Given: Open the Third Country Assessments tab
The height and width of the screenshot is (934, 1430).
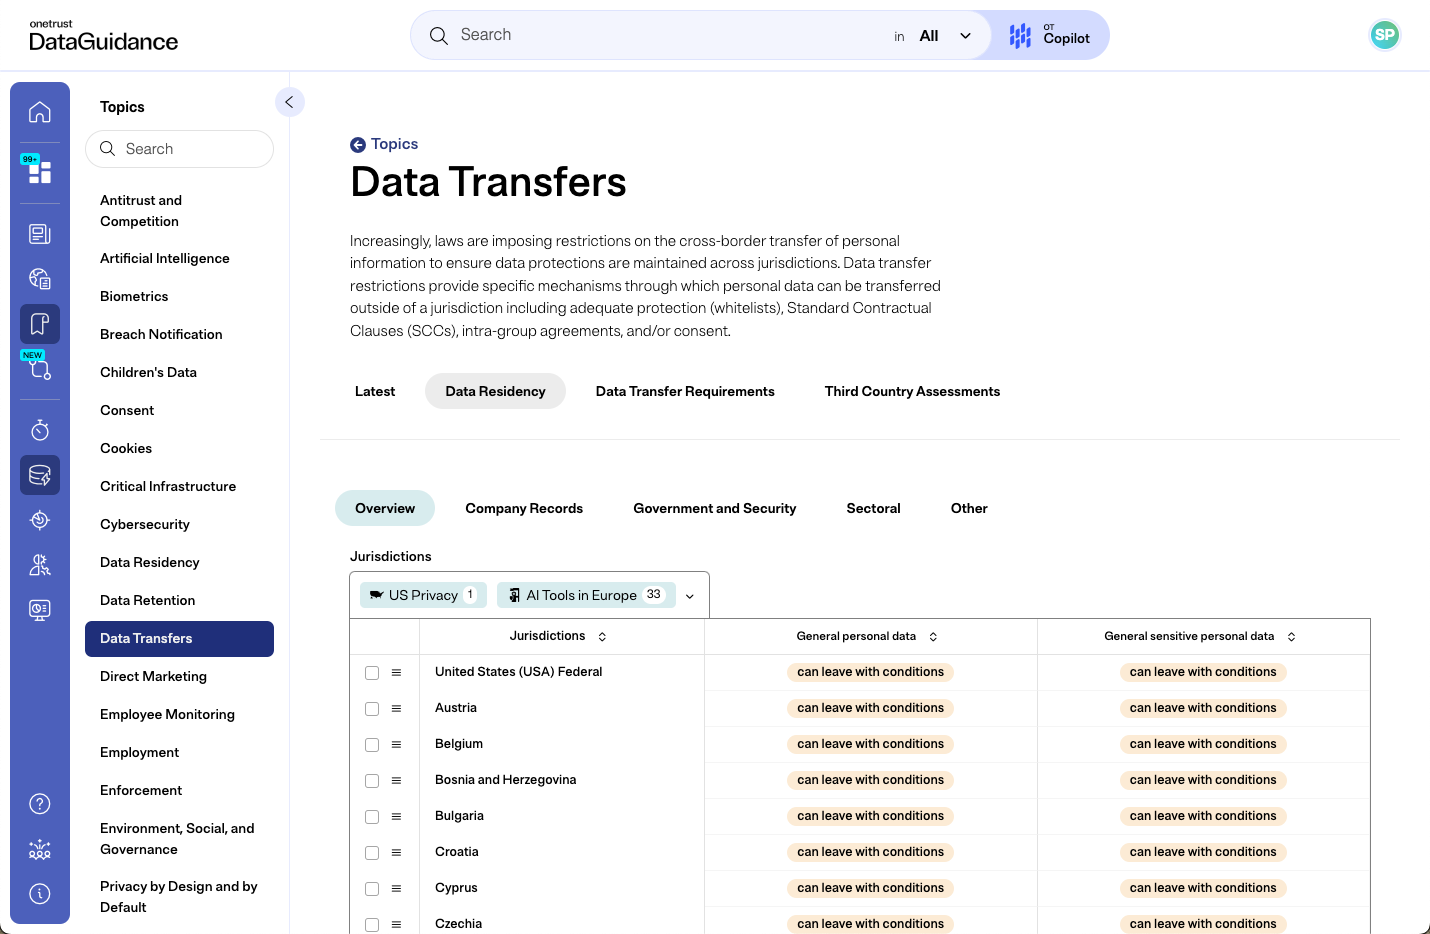Looking at the screenshot, I should click(912, 391).
